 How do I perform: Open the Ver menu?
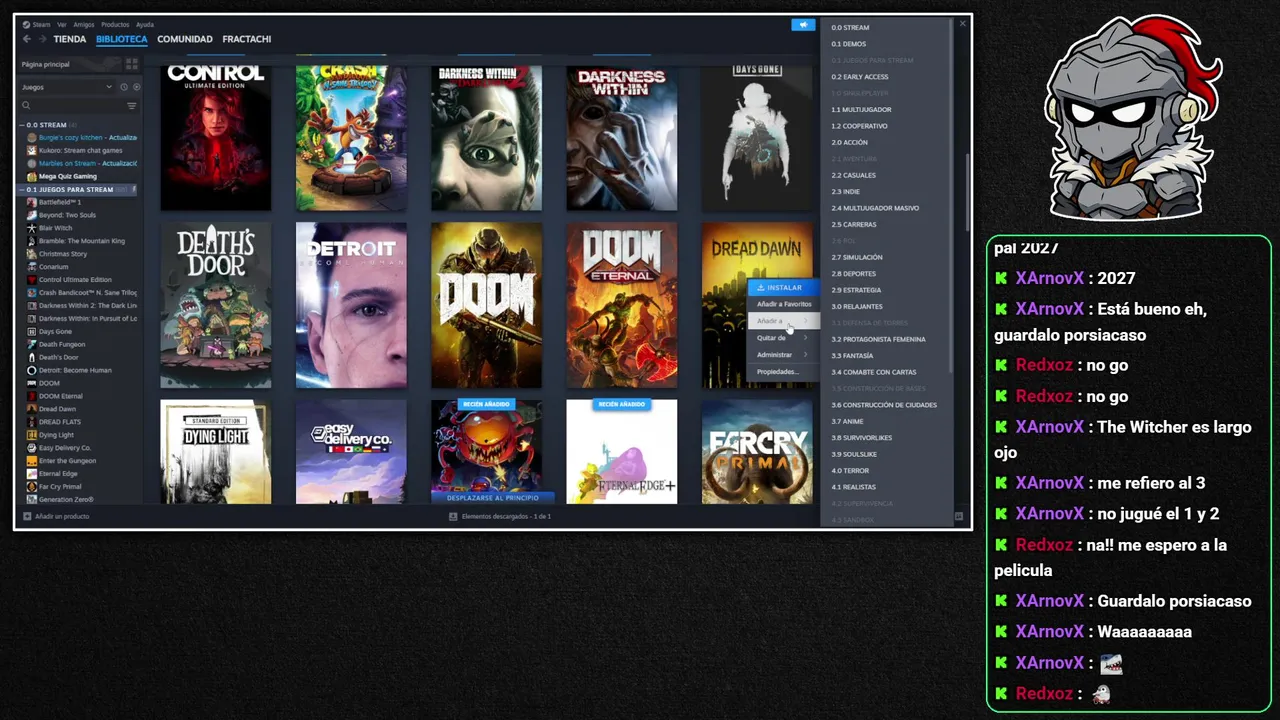point(62,24)
